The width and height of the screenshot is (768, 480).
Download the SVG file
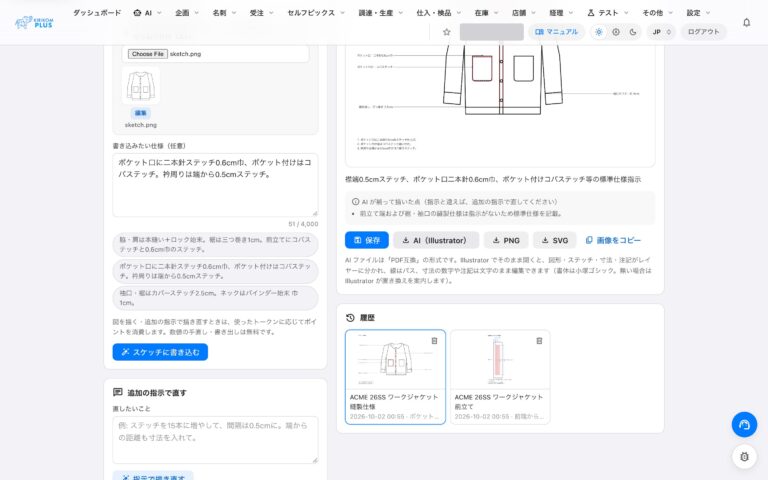tap(555, 240)
